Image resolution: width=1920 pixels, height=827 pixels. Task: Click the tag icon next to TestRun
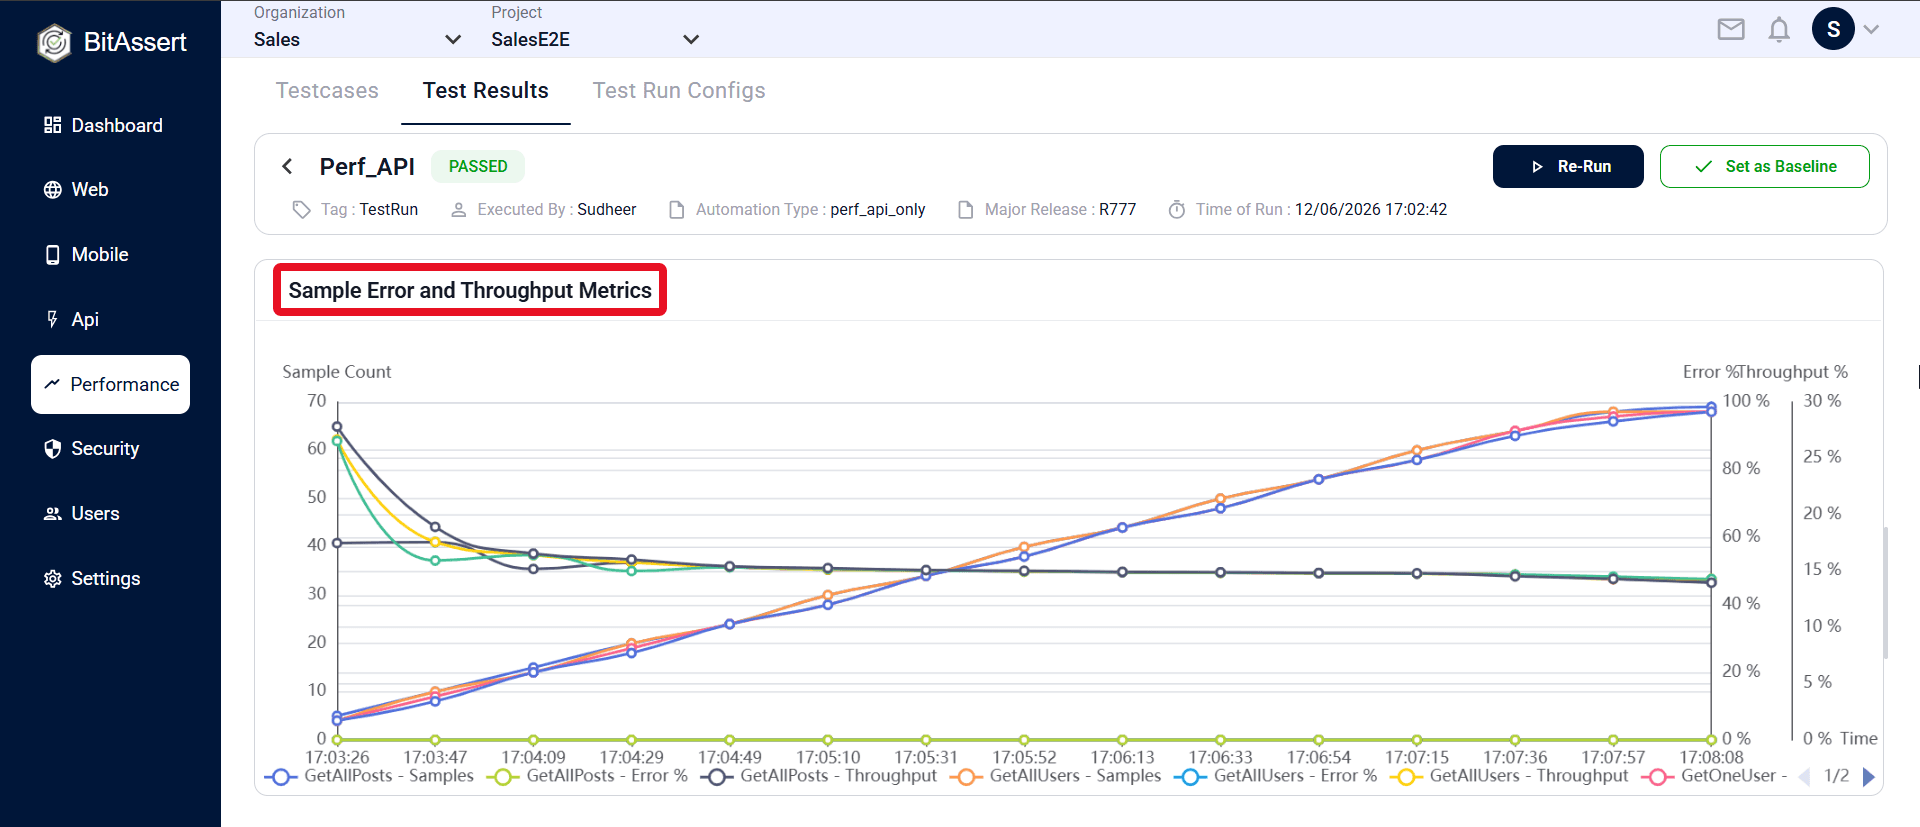[301, 209]
